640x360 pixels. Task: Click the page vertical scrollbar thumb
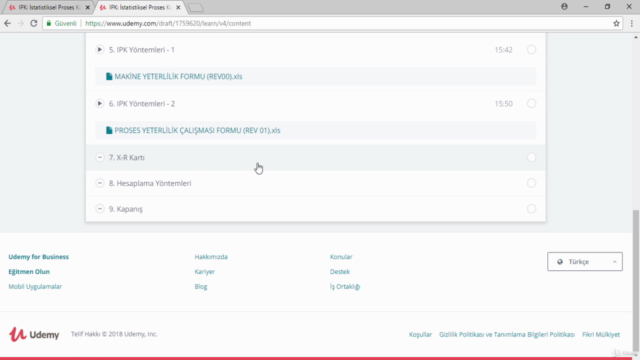[636, 282]
